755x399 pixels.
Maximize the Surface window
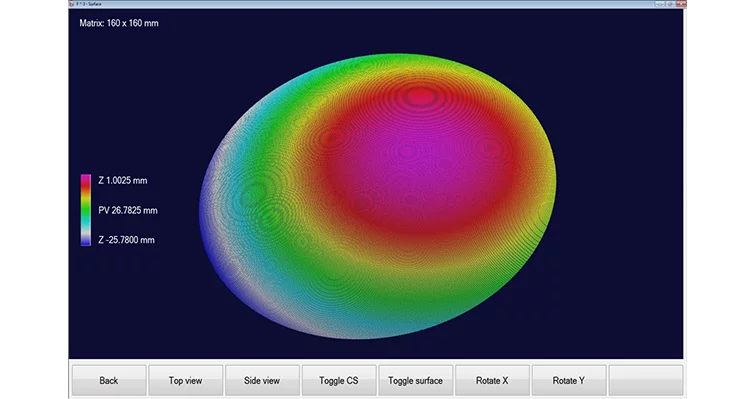[670, 4]
